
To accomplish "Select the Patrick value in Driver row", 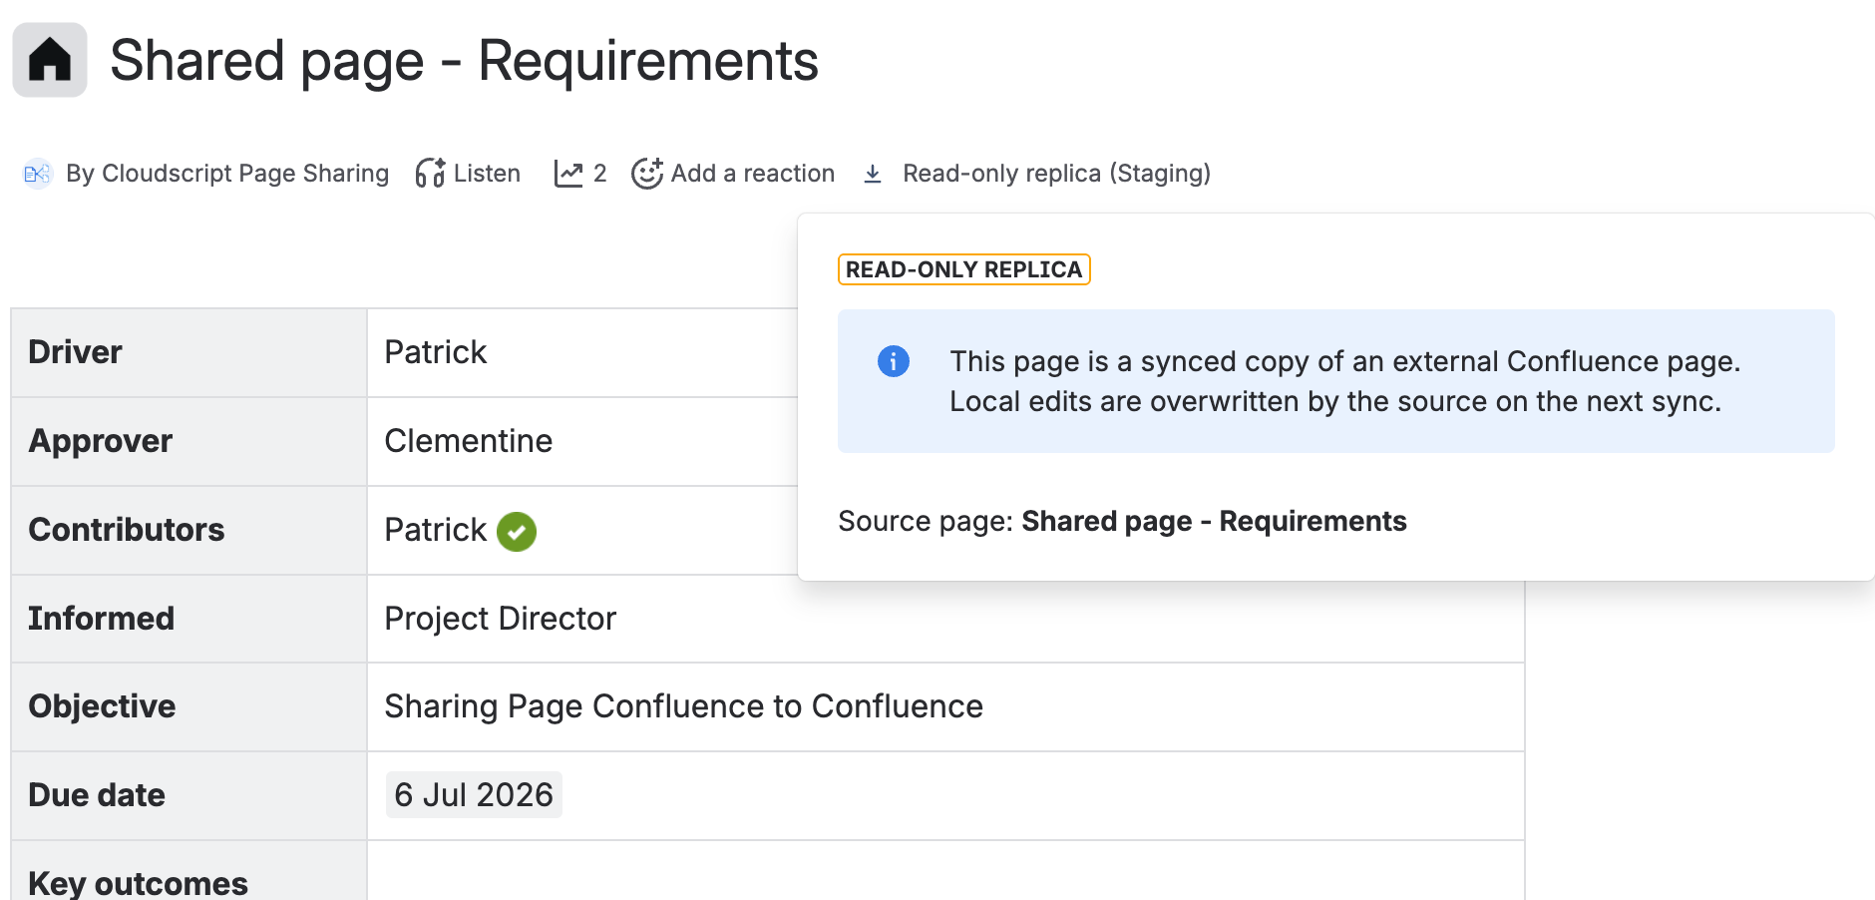I will coord(435,352).
